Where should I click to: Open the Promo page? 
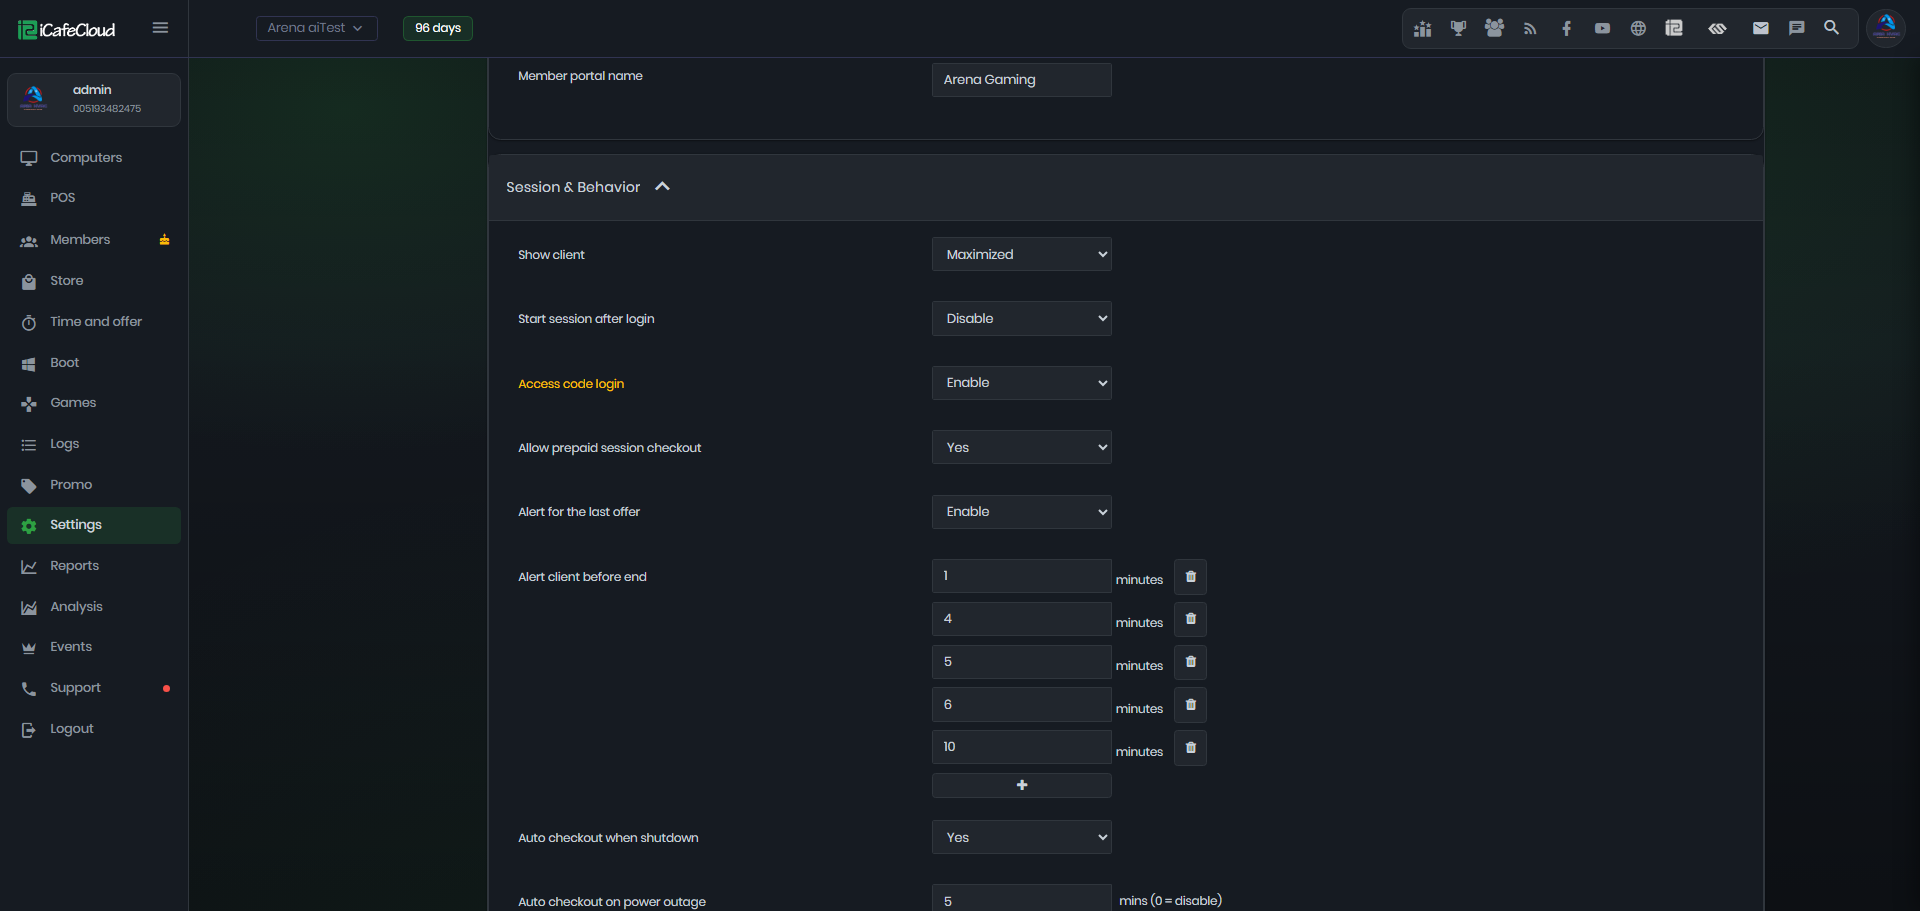[x=94, y=485]
